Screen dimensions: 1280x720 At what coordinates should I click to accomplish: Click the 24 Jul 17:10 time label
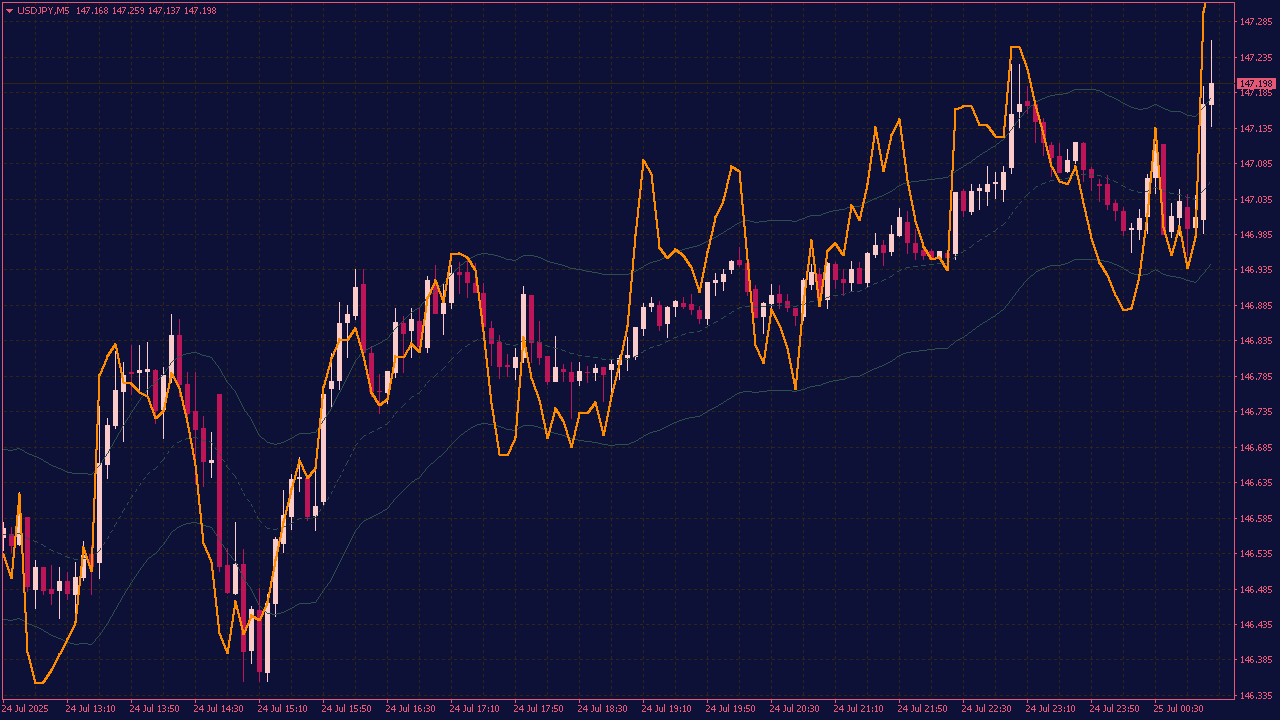474,708
